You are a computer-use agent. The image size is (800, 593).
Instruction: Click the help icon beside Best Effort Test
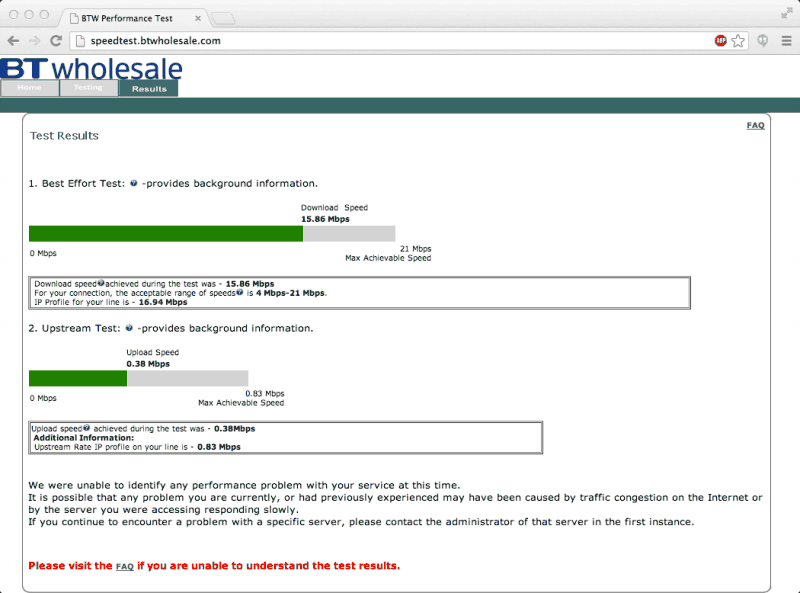coord(134,183)
